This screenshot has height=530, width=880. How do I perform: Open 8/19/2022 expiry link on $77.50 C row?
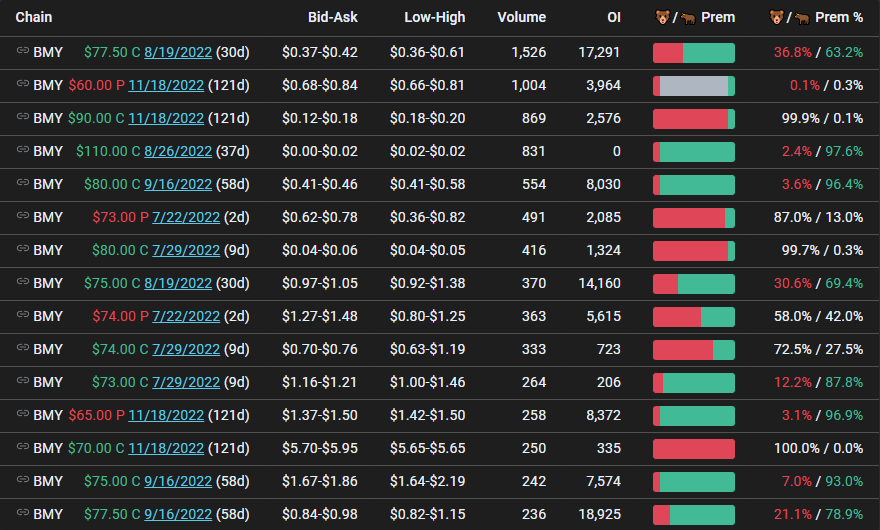point(178,52)
